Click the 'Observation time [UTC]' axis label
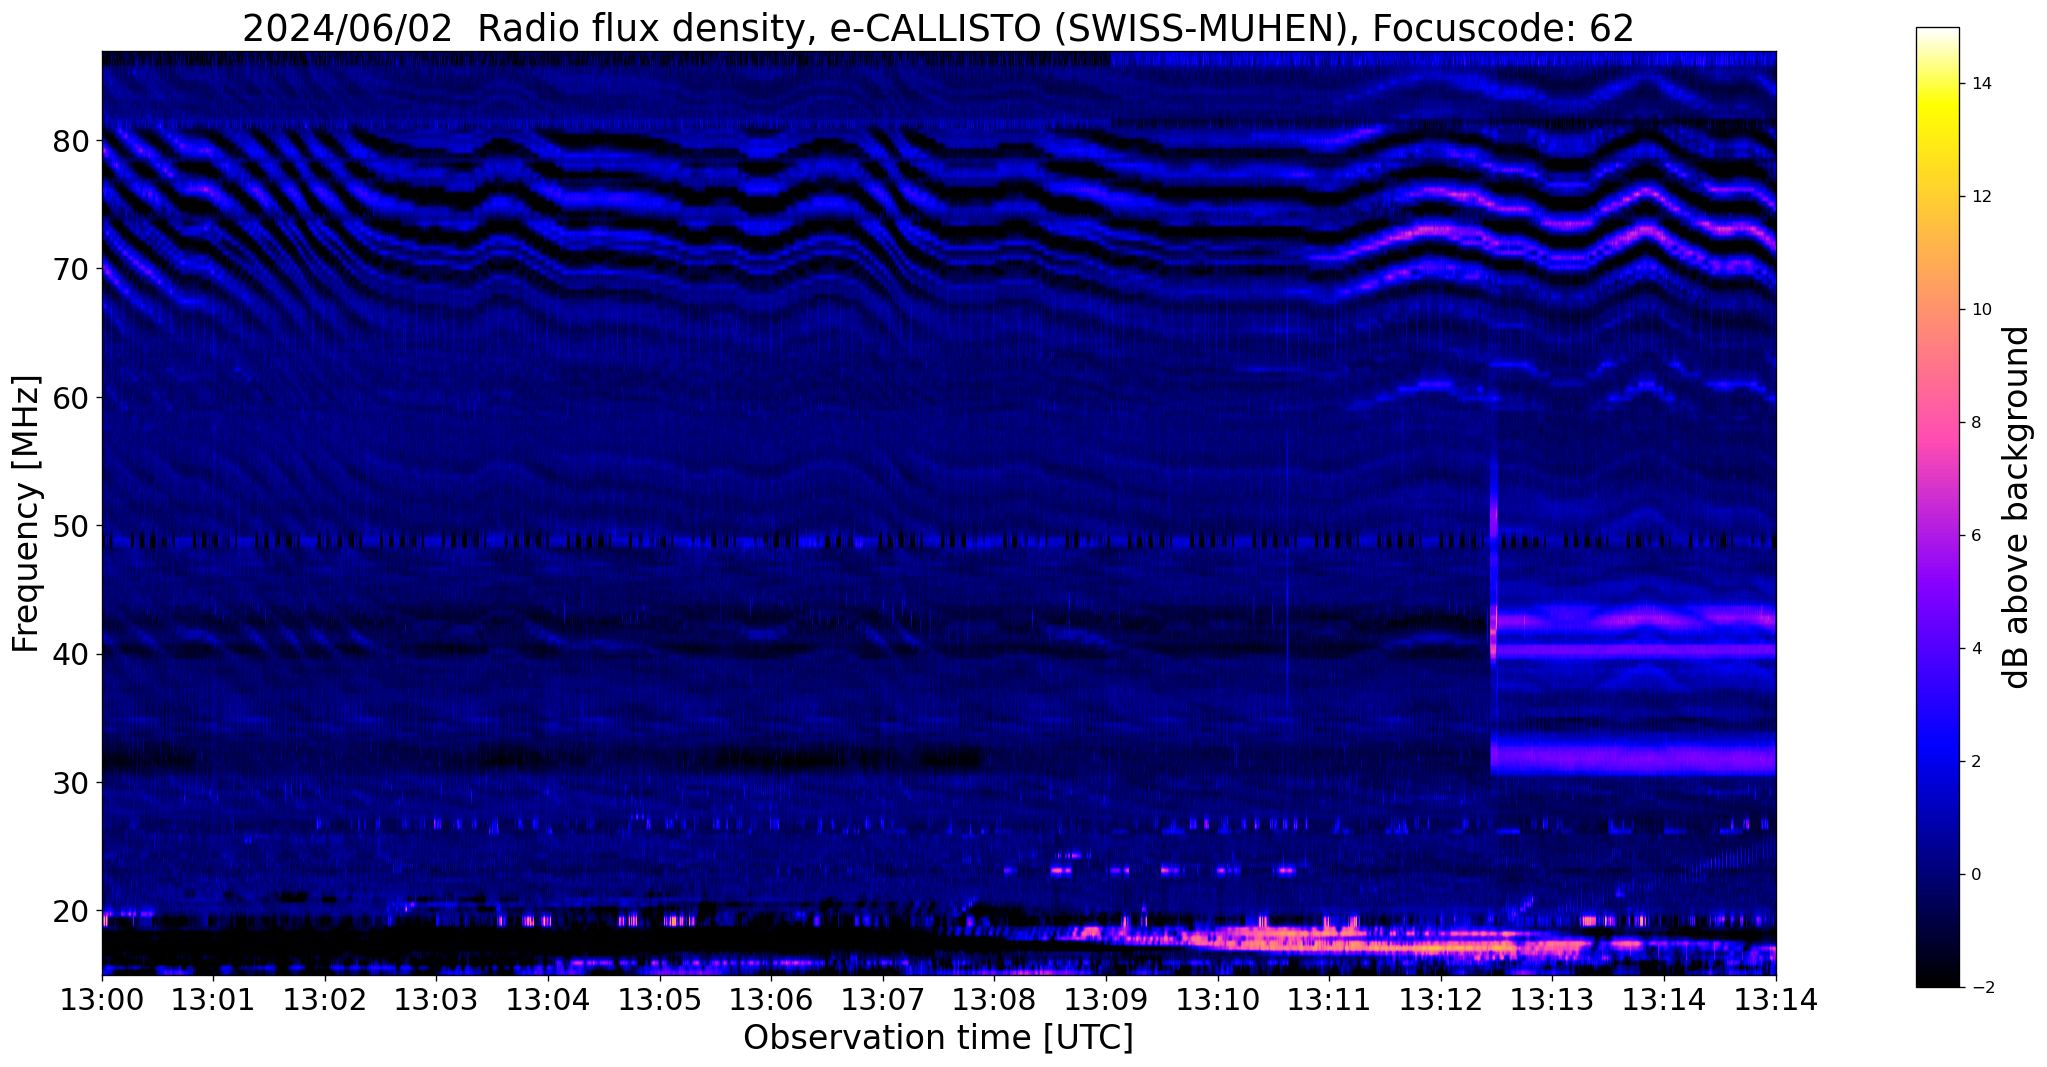Image resolution: width=2047 pixels, height=1067 pixels. tap(938, 1037)
